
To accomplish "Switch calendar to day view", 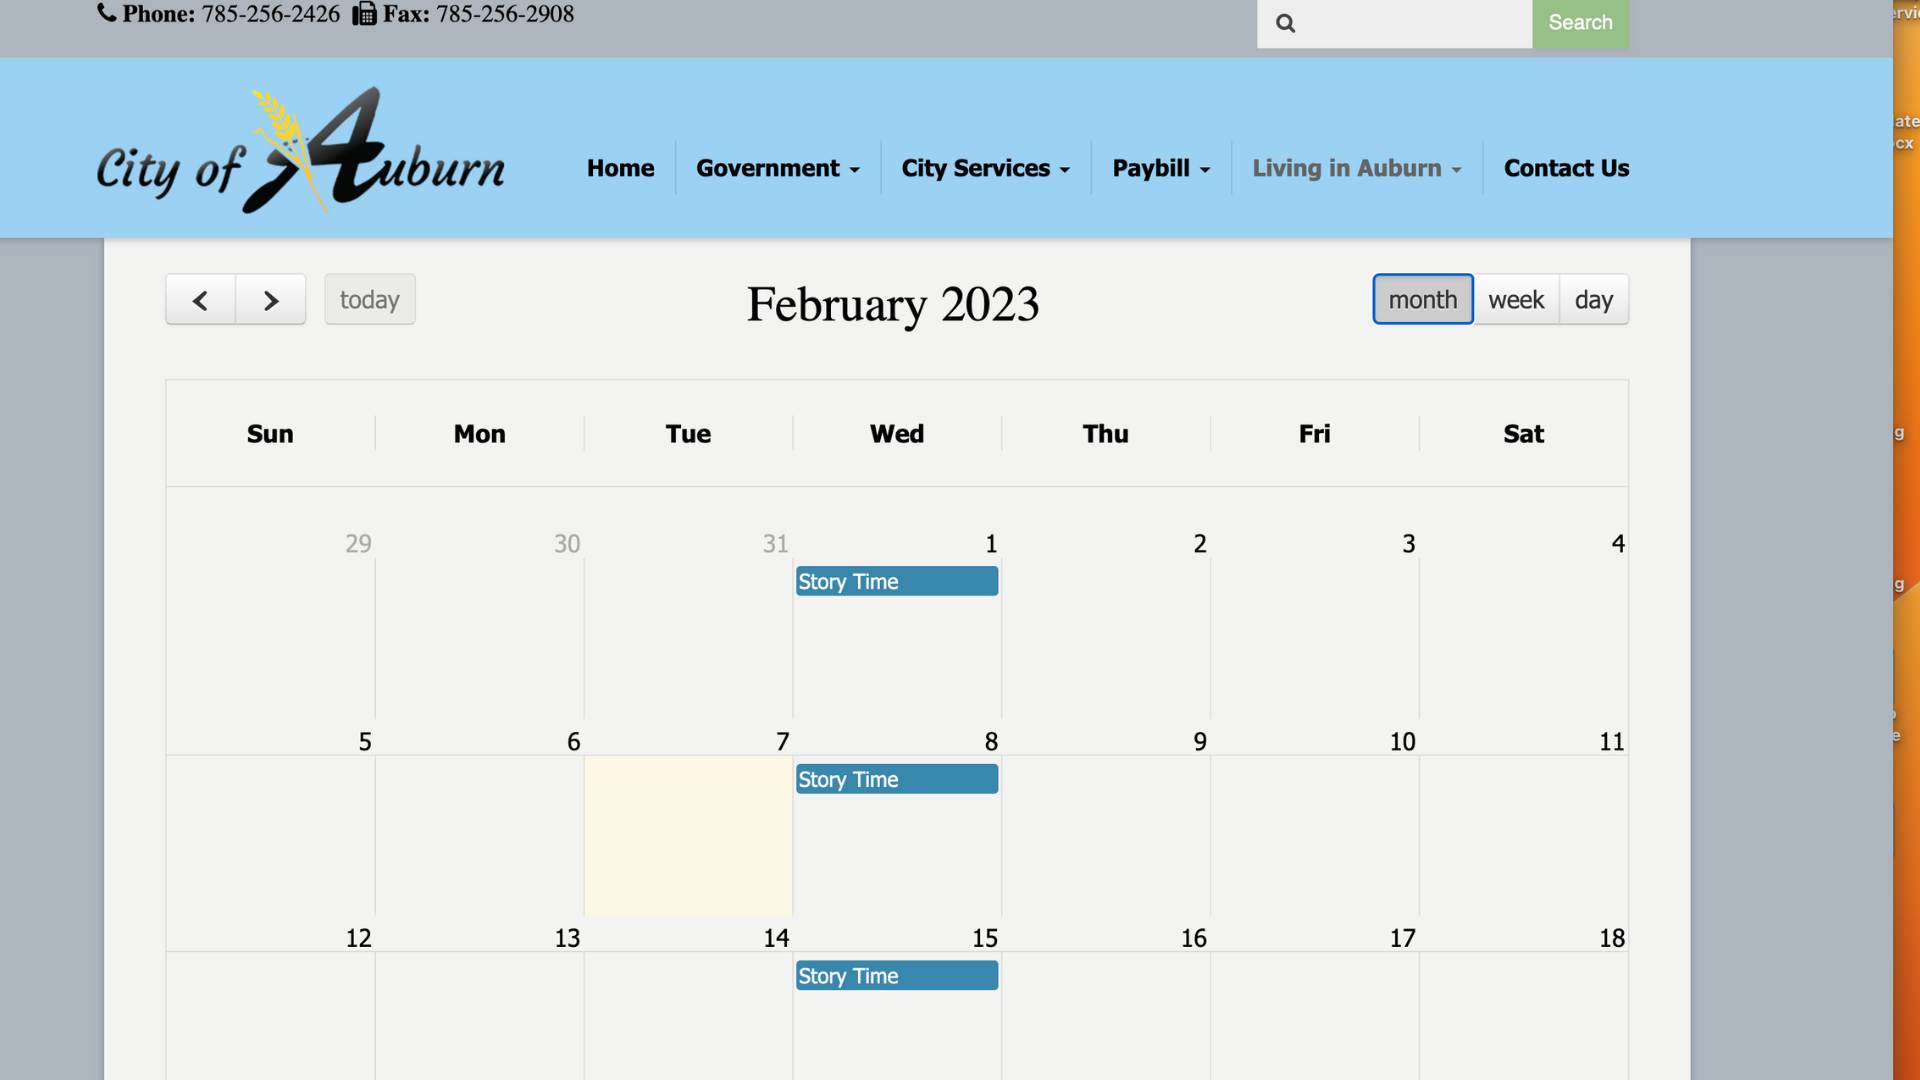I will click(1593, 300).
